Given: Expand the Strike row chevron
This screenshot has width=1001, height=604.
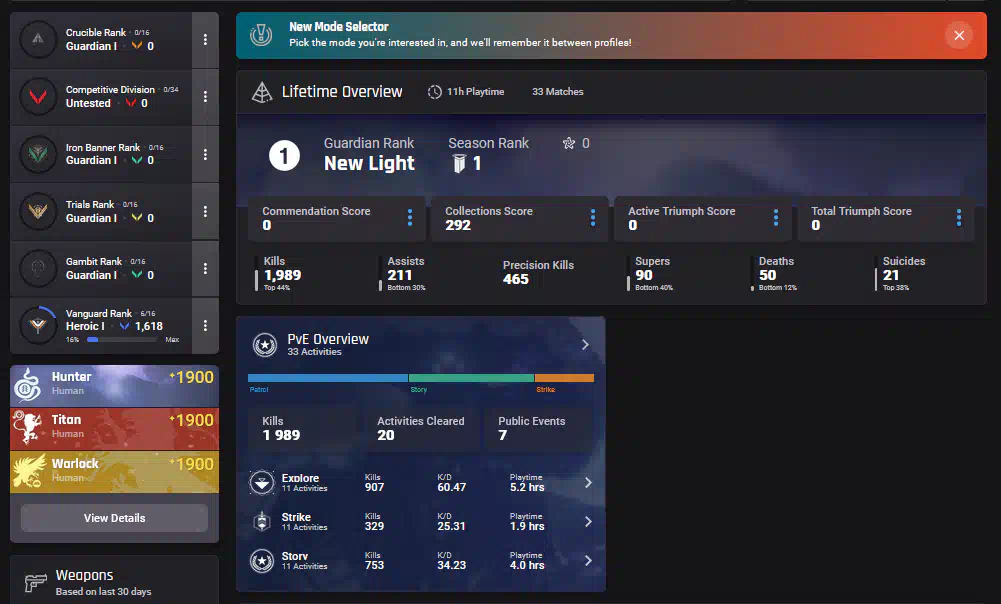Looking at the screenshot, I should click(x=588, y=522).
